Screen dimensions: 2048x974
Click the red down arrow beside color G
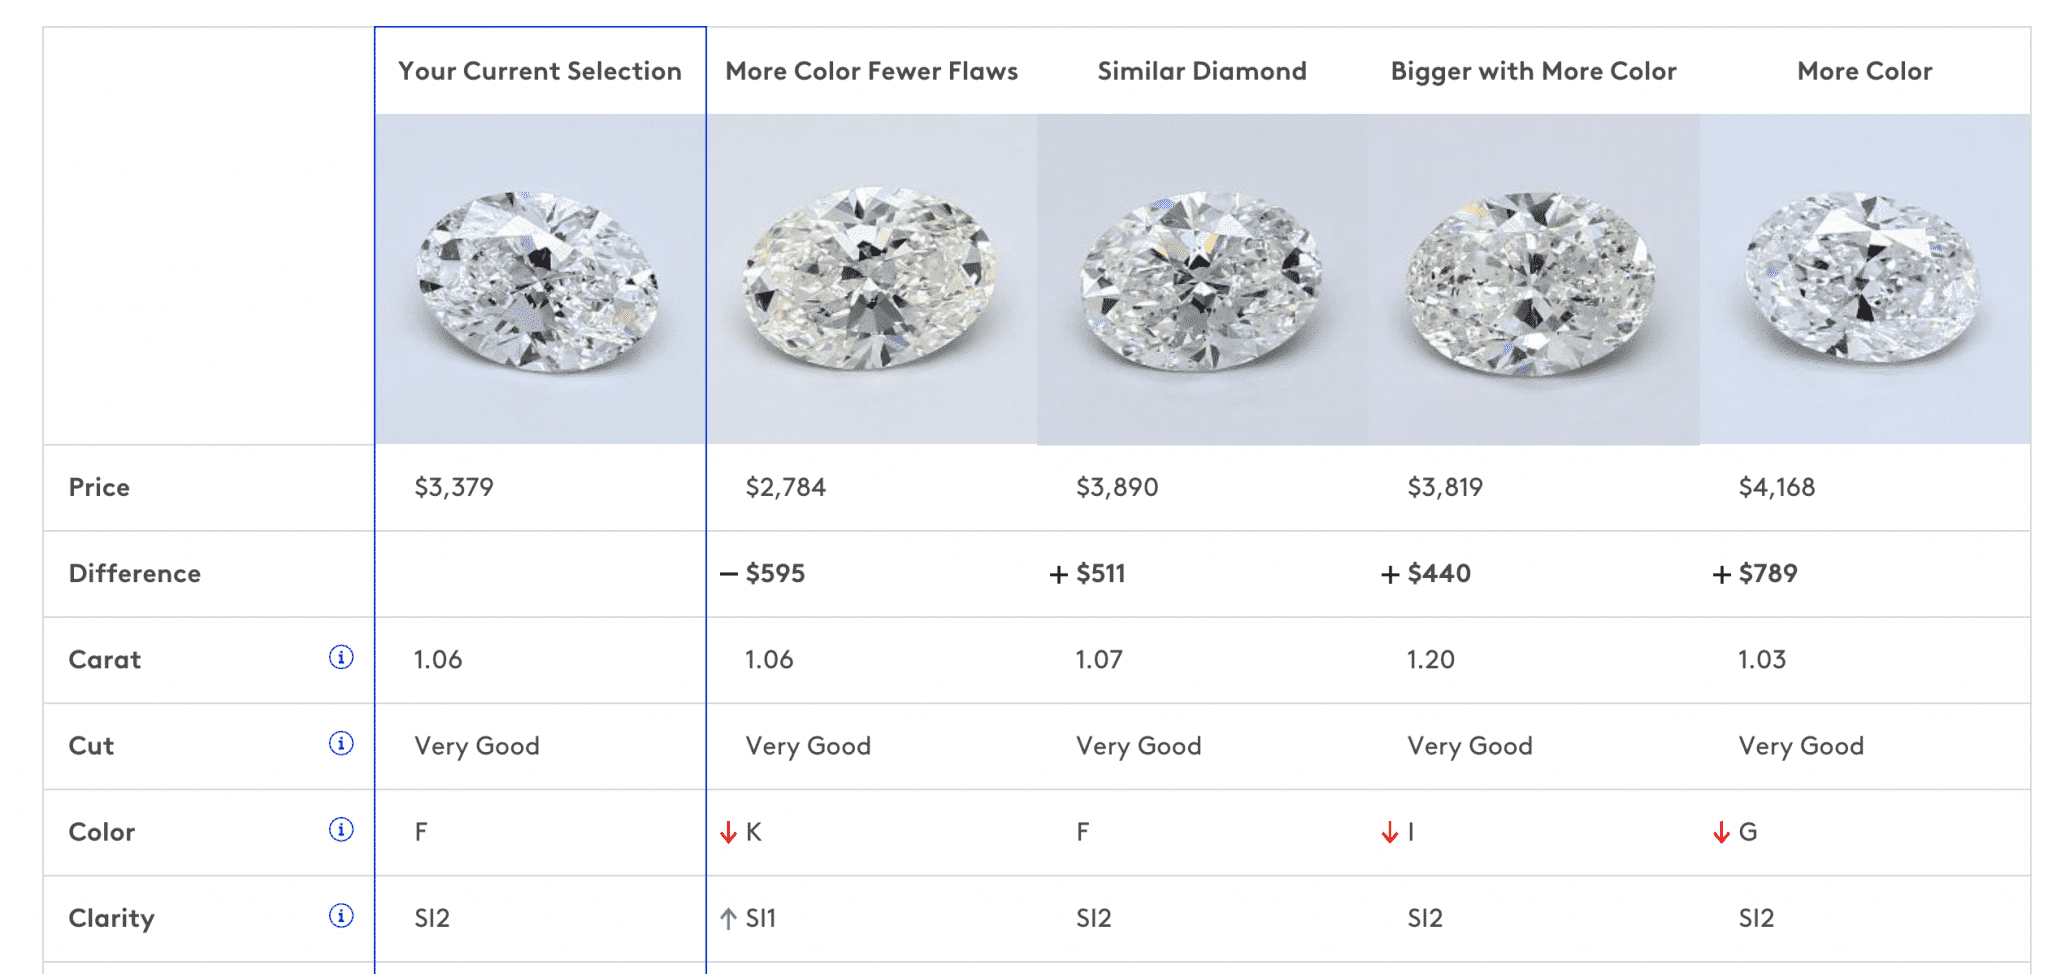(1720, 832)
